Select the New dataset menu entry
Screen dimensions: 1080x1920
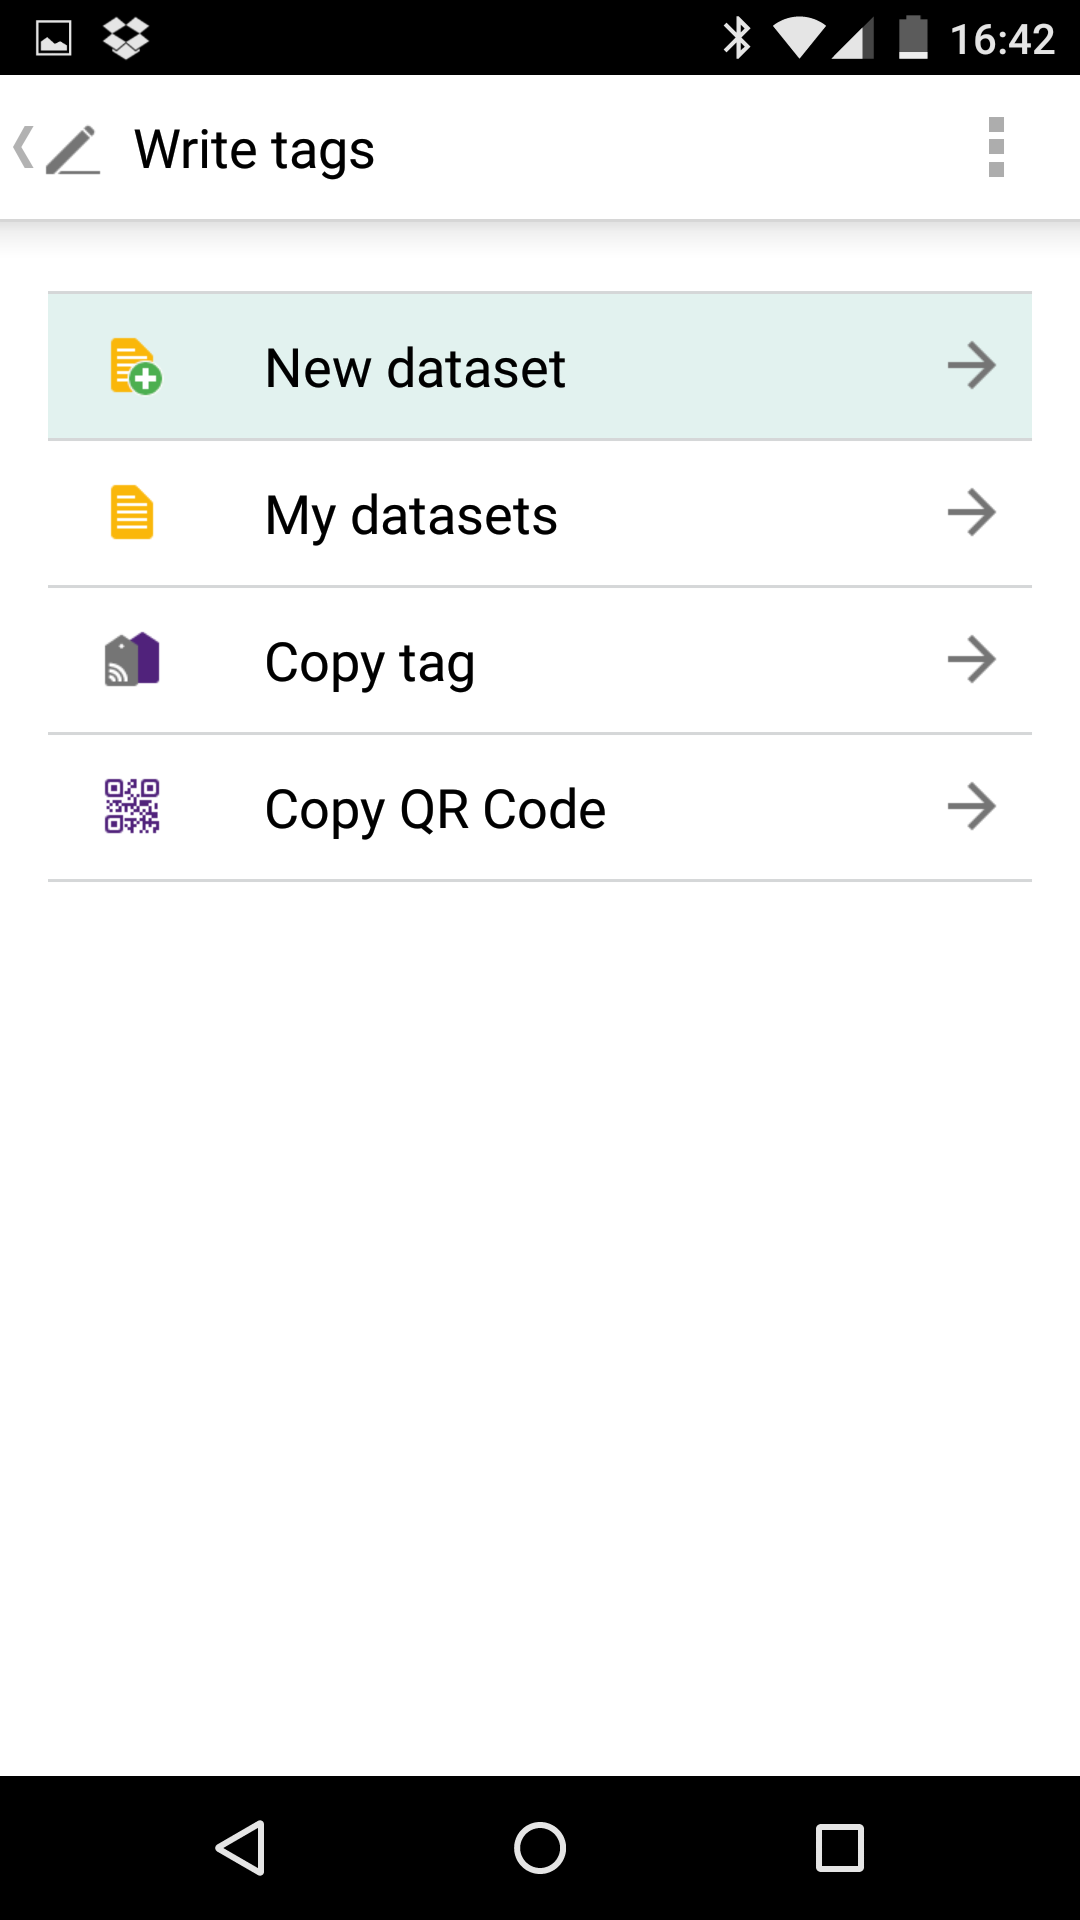pos(540,366)
